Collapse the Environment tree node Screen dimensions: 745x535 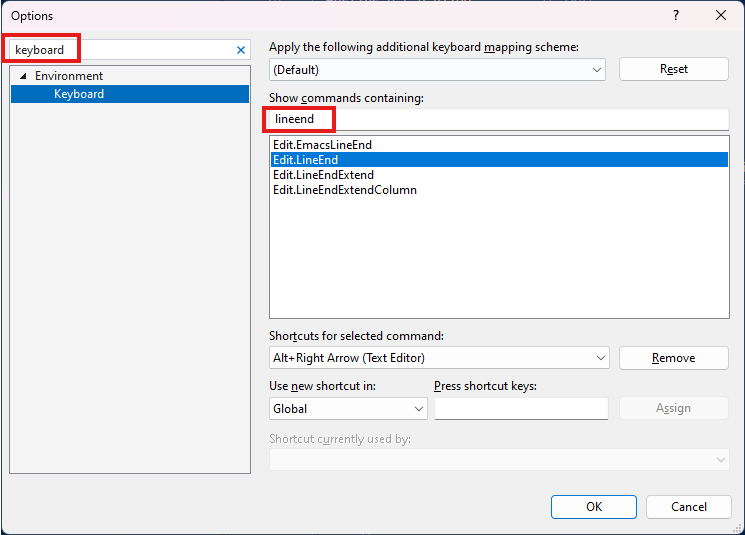tap(23, 76)
